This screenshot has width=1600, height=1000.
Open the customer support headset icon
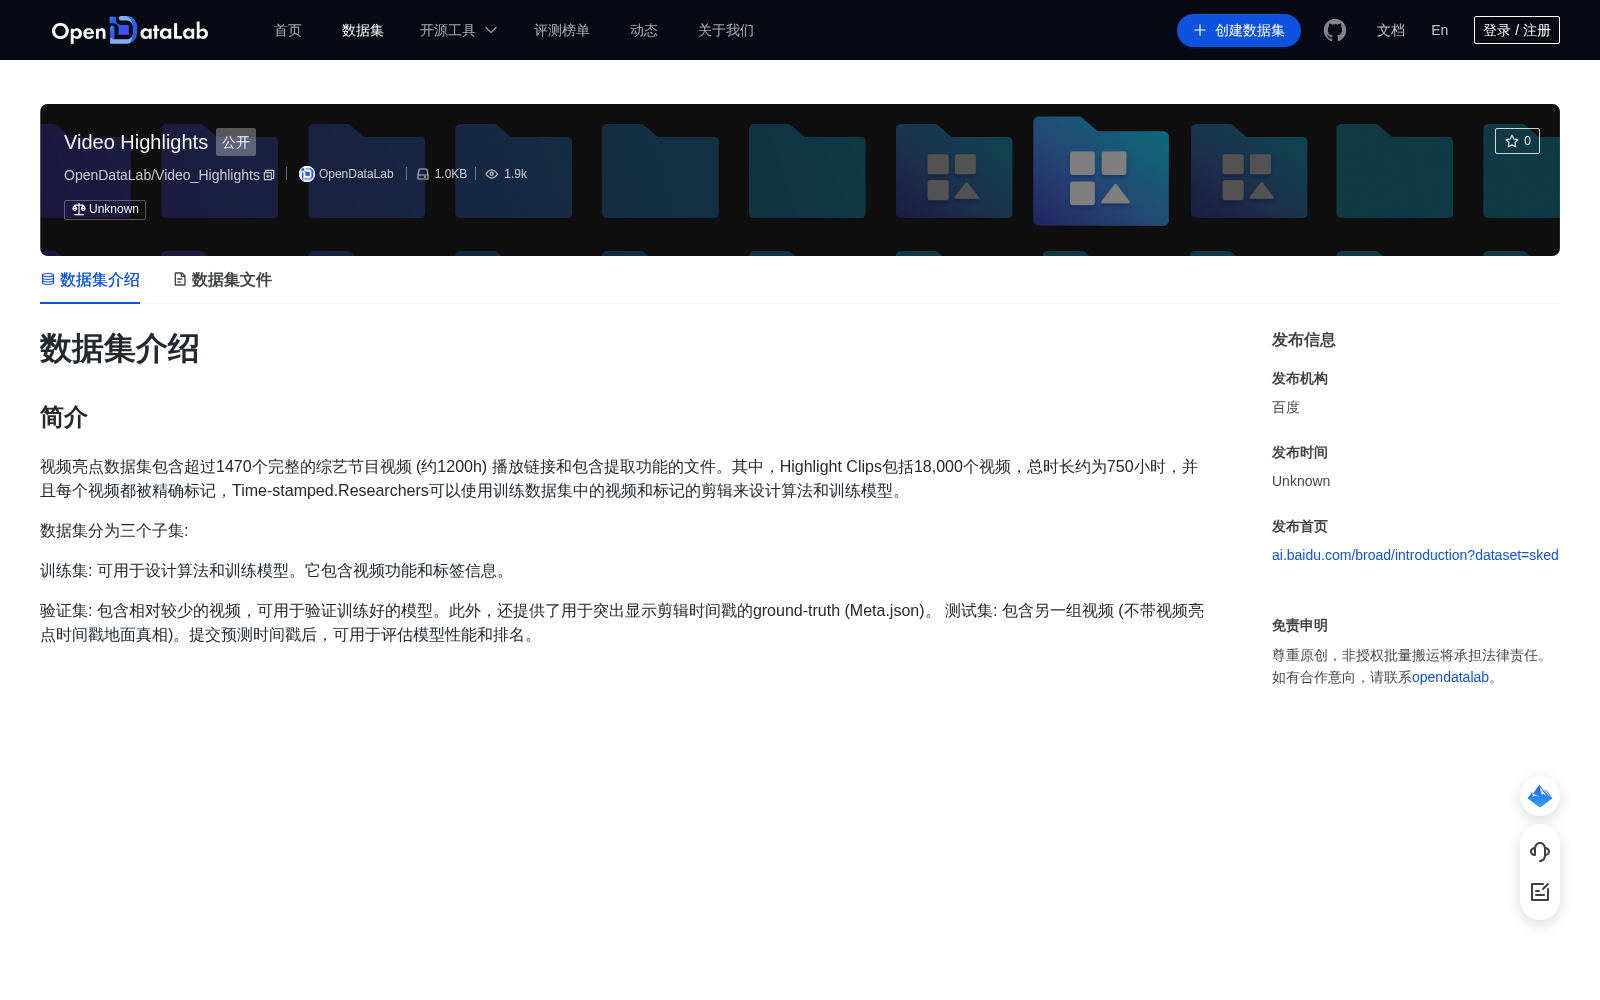click(x=1540, y=851)
